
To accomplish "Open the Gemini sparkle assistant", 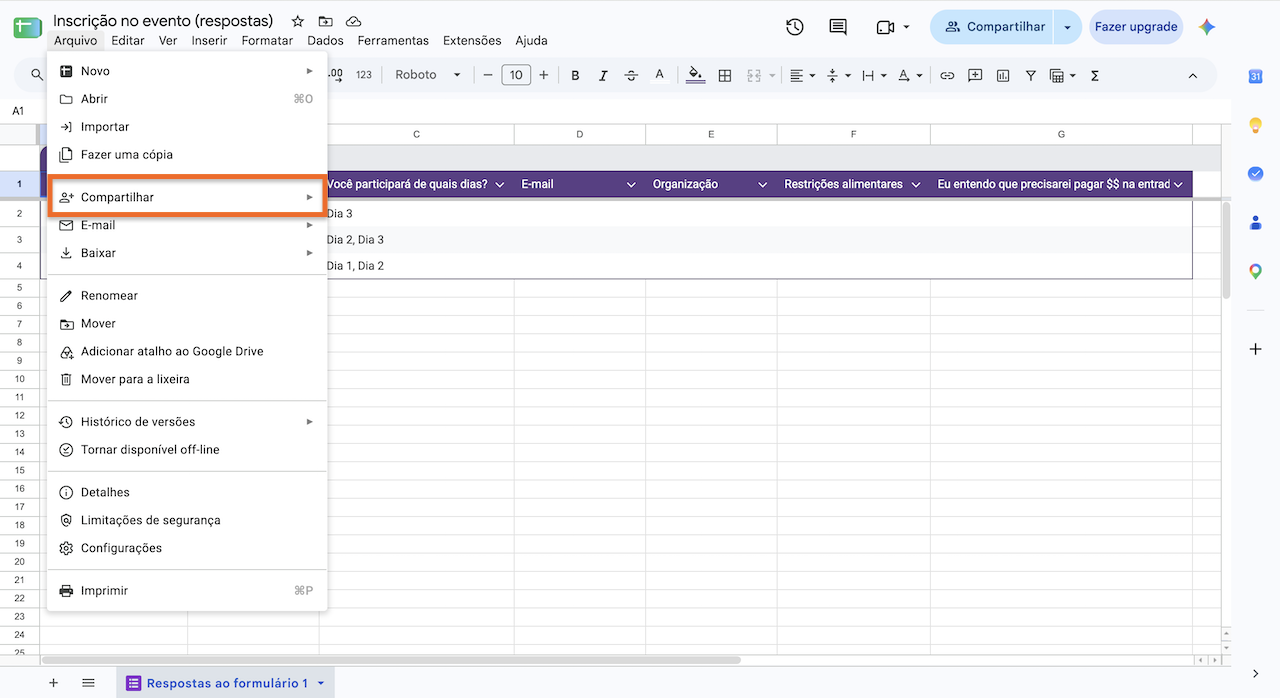I will click(1207, 27).
